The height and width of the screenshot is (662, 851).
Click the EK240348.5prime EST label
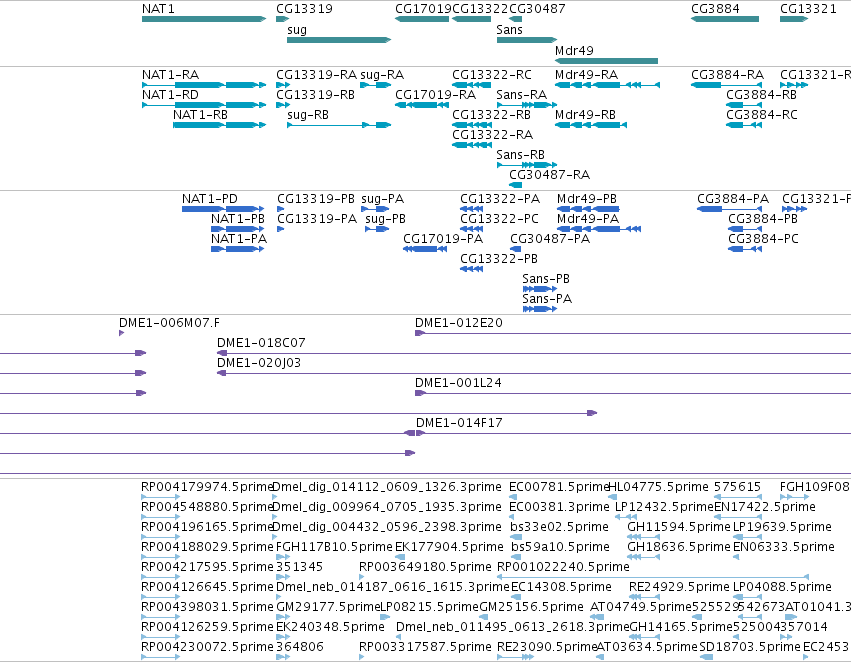tap(330, 627)
